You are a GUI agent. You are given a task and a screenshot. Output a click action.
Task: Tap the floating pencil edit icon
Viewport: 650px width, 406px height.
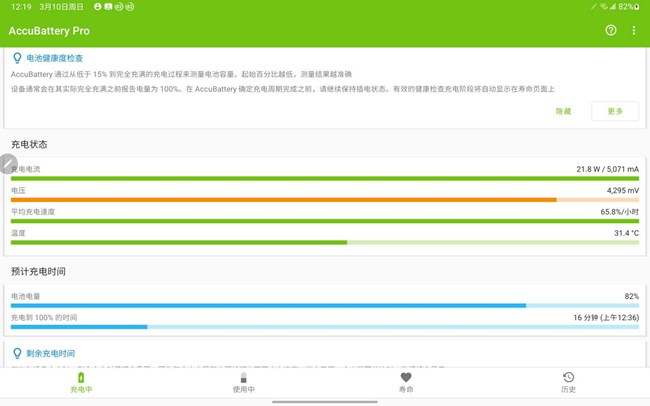pos(8,164)
